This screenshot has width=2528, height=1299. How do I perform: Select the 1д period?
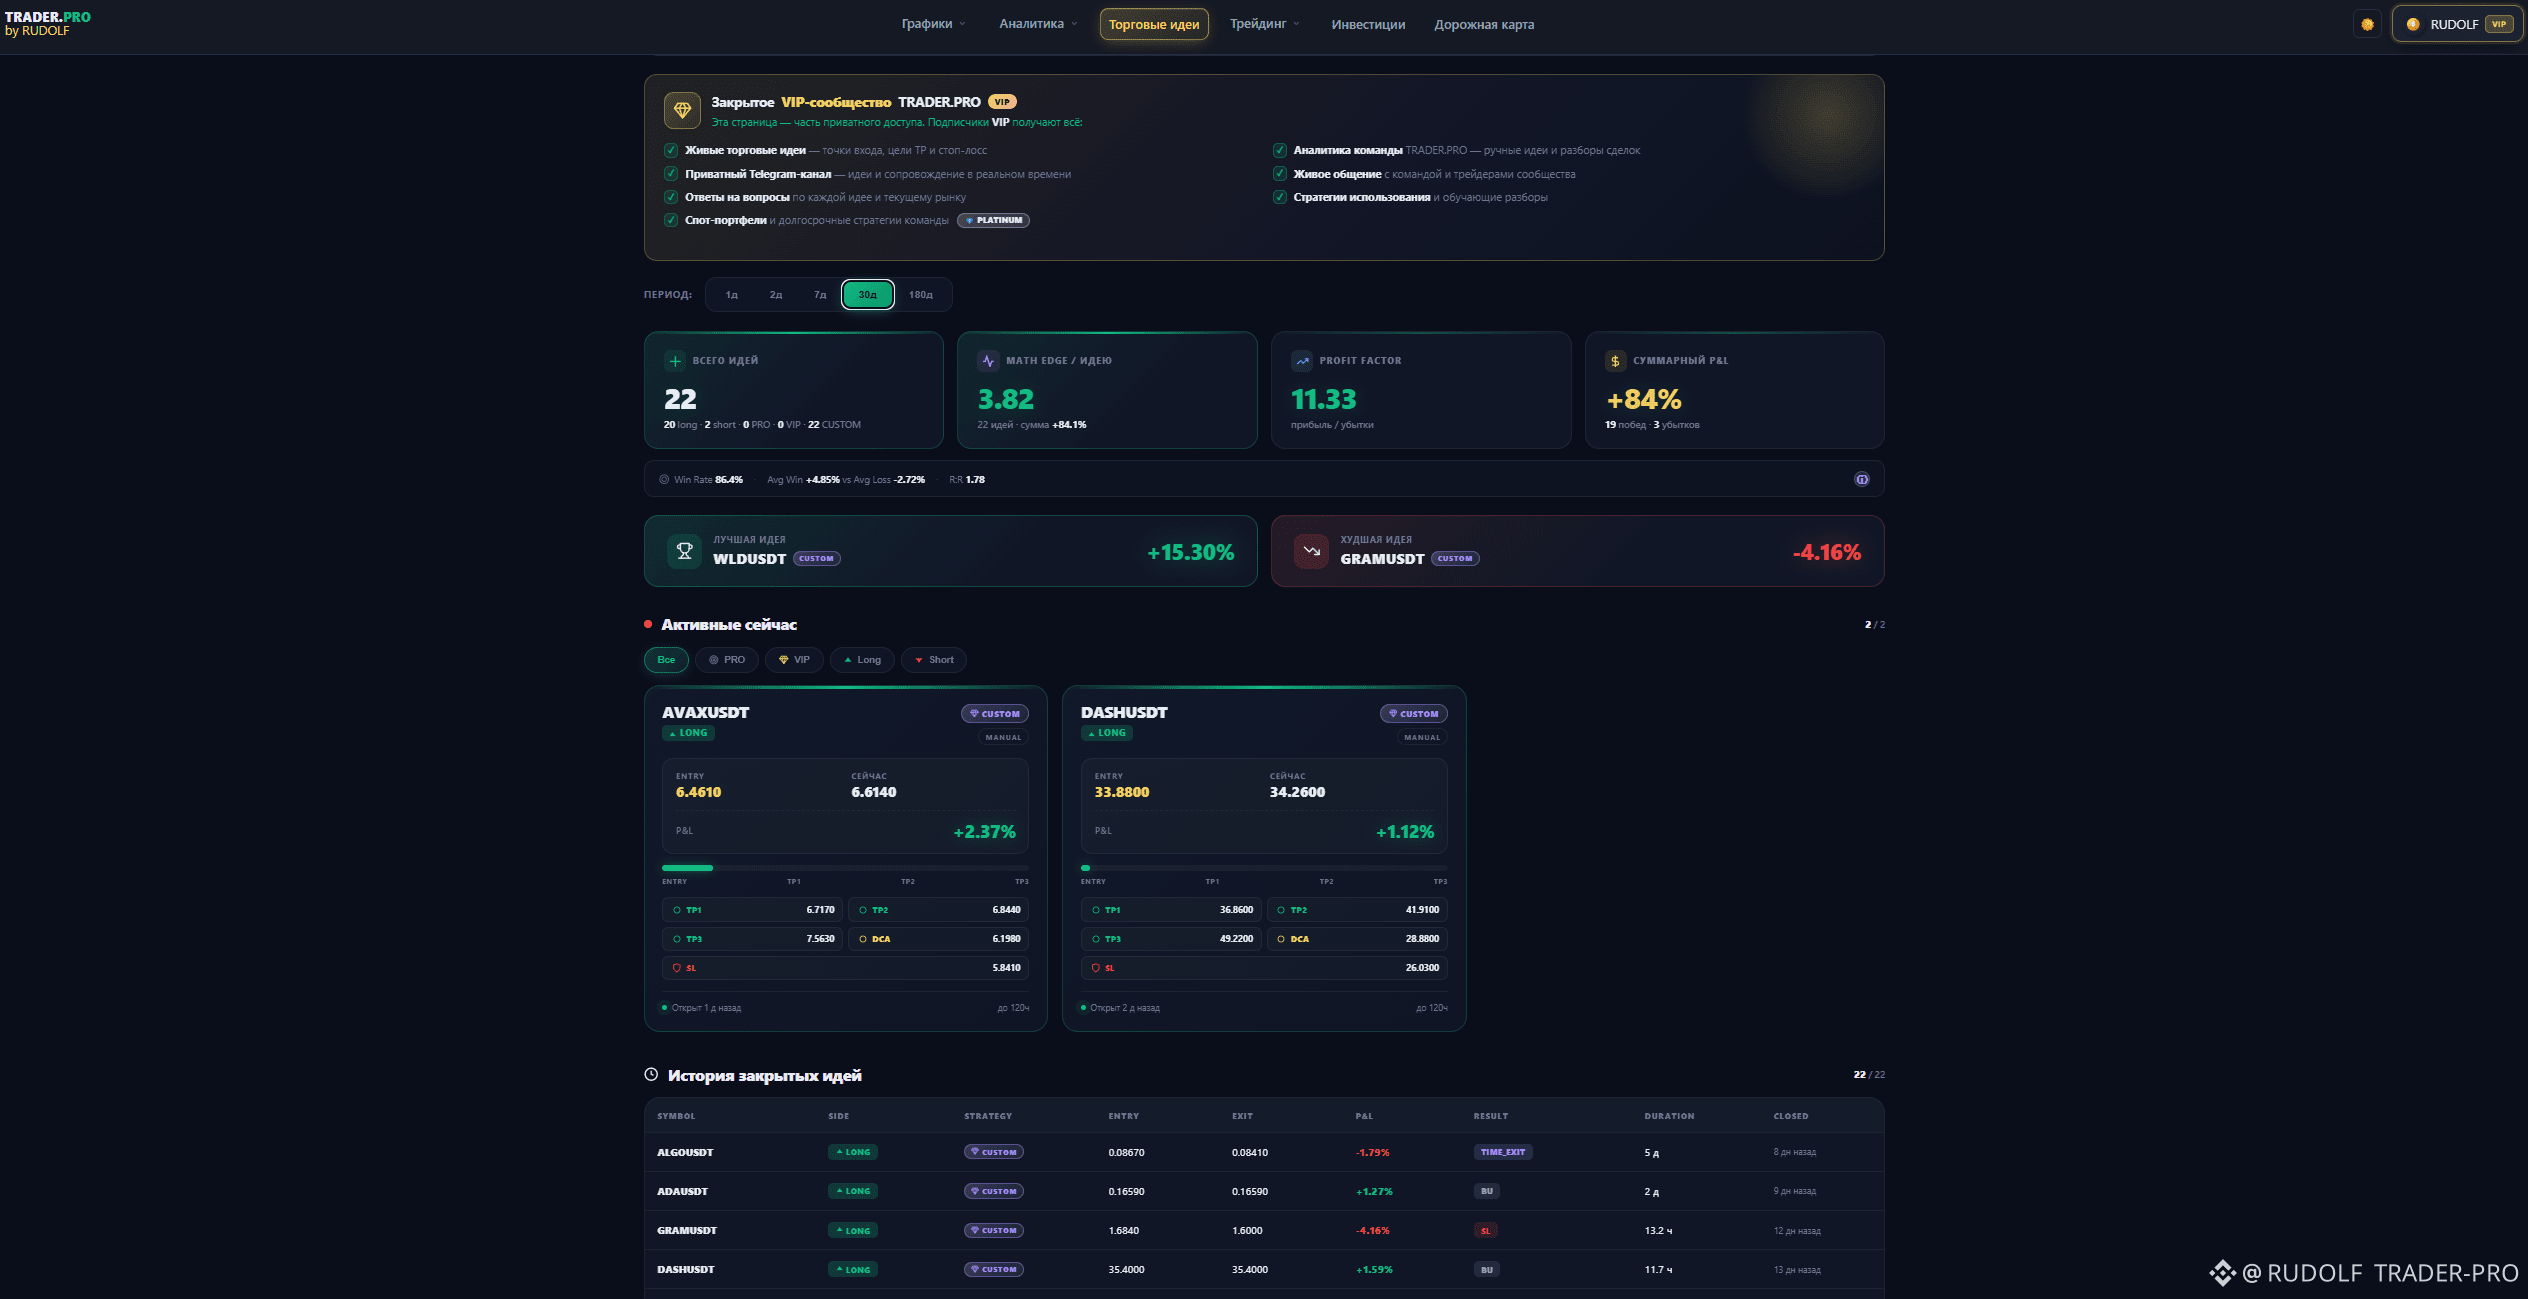732,295
